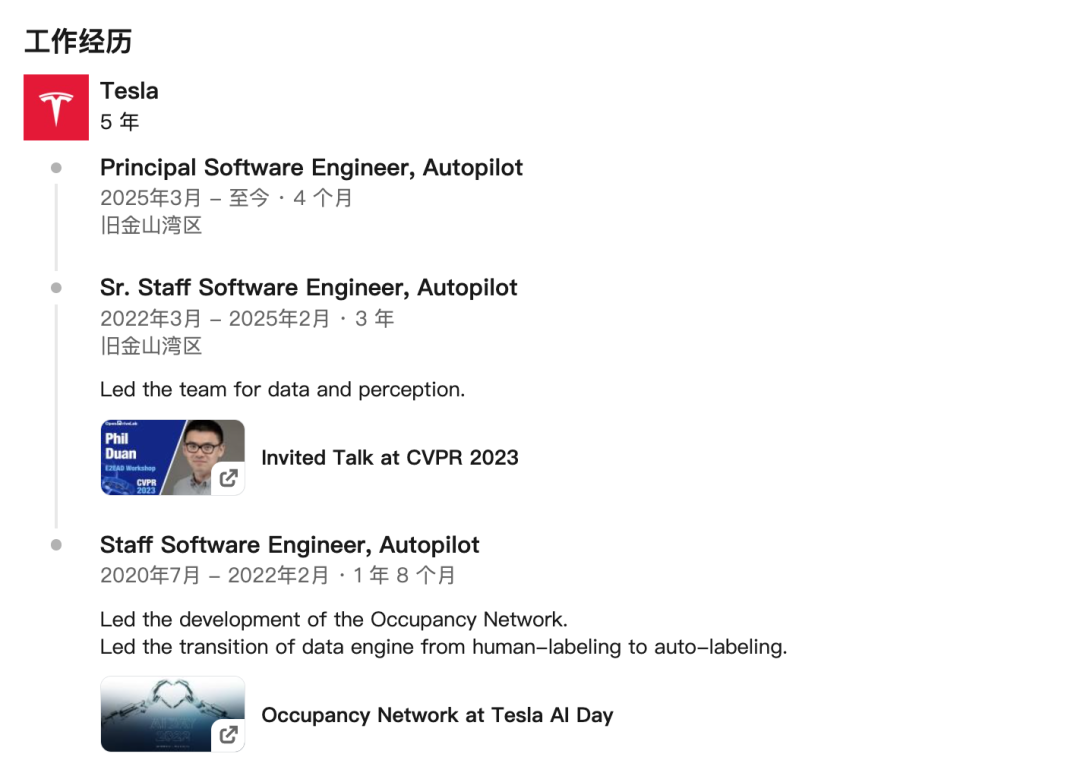Viewport: 1080px width, 776px height.
Task: Click the 2022年3月 – 2025年2月 date range
Action: tap(215, 319)
